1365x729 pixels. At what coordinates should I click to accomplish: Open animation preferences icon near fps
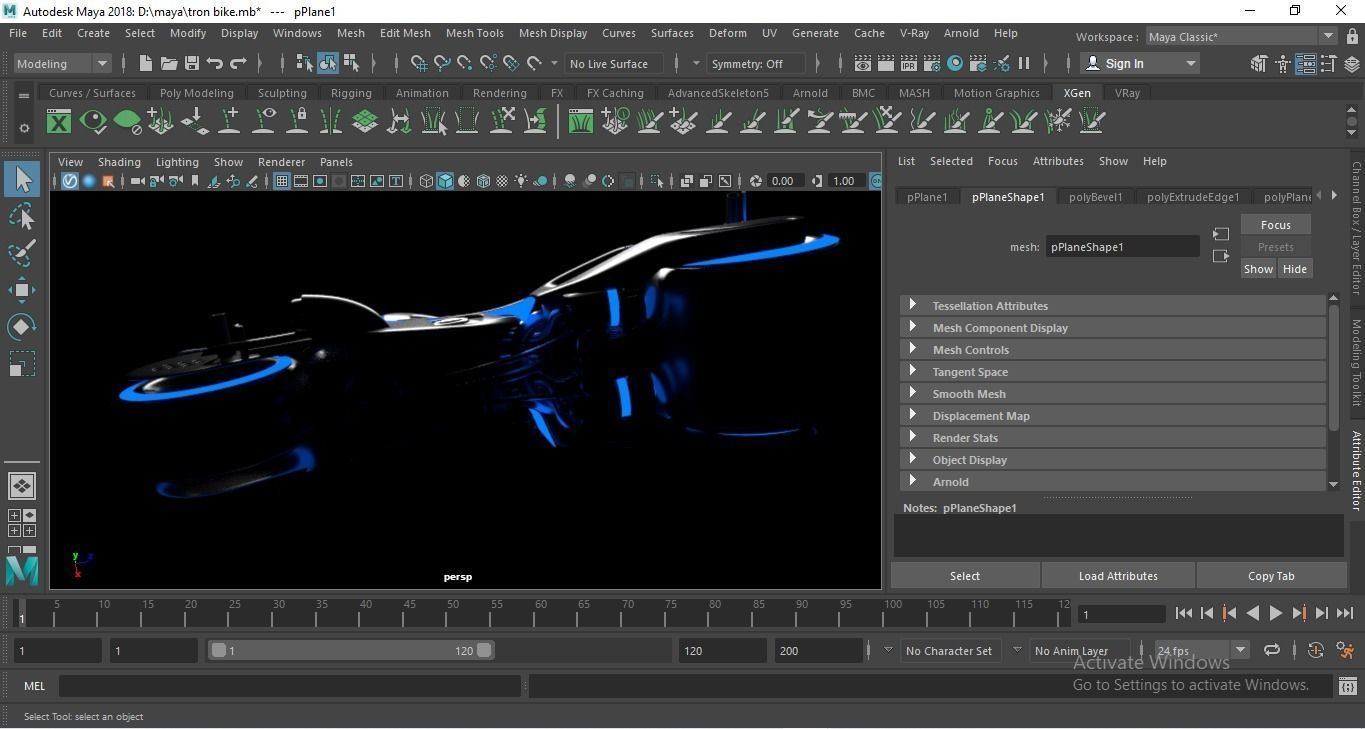pos(1345,650)
